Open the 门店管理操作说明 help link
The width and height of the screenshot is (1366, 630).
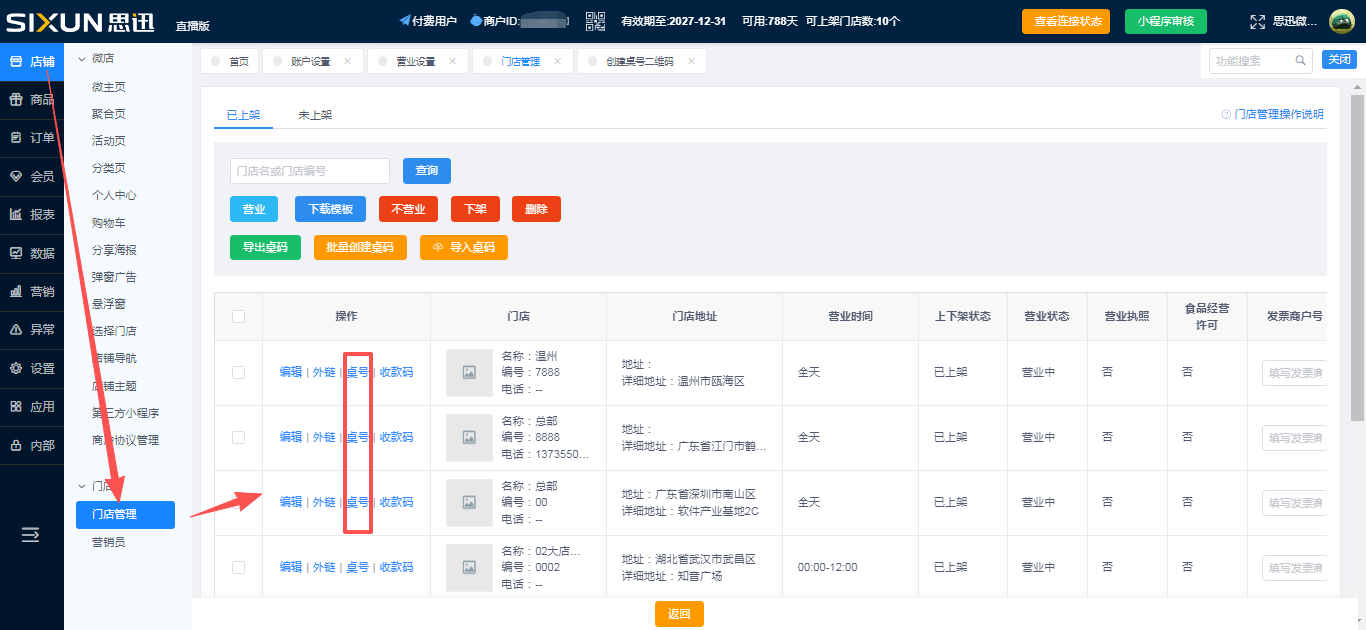(1272, 115)
